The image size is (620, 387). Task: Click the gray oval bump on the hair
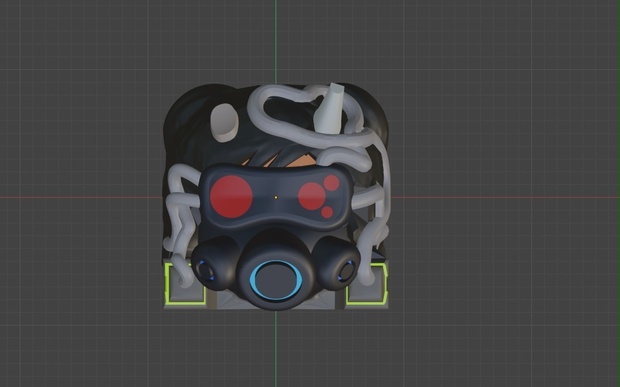tap(224, 123)
